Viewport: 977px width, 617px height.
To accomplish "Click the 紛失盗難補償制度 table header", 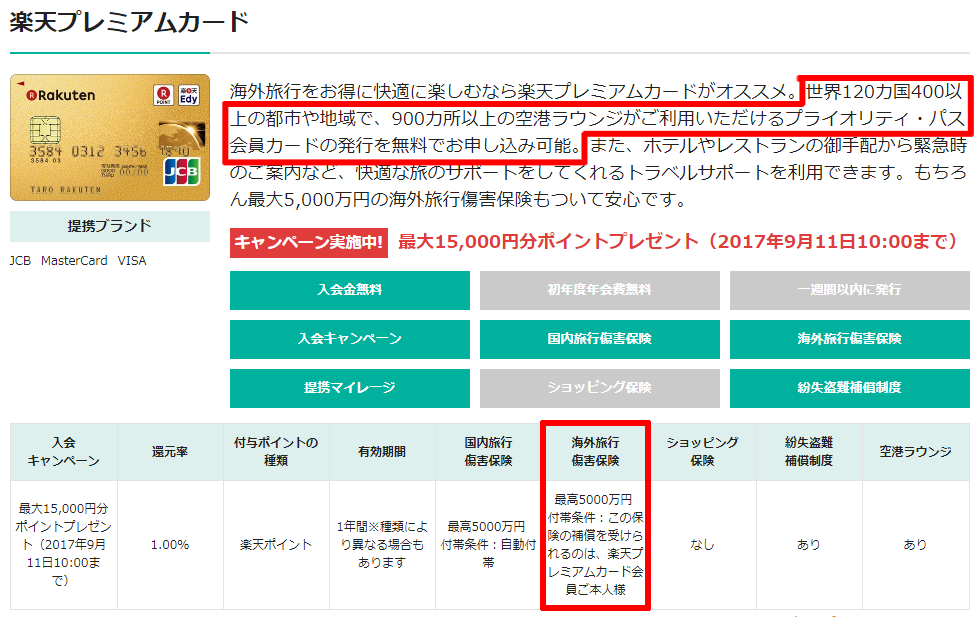I will point(809,452).
